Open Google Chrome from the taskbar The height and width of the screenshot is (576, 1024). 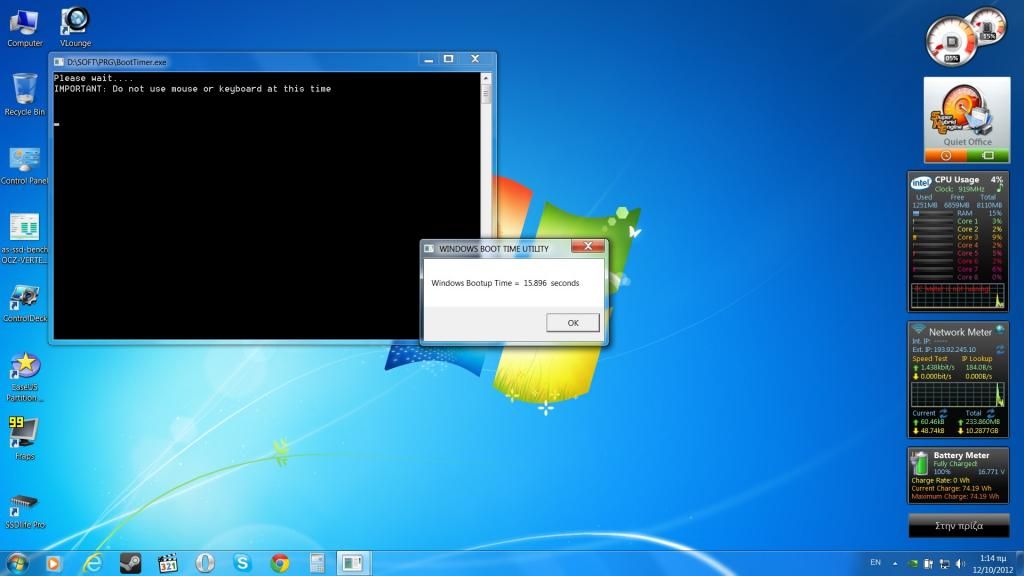pyautogui.click(x=279, y=563)
